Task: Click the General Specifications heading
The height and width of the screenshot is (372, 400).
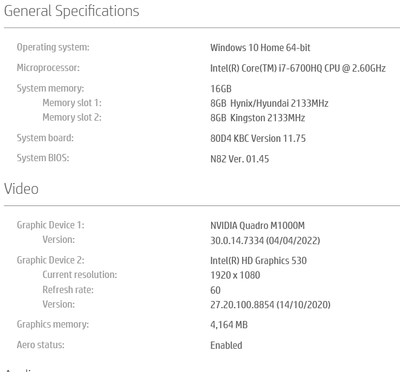Action: click(71, 11)
